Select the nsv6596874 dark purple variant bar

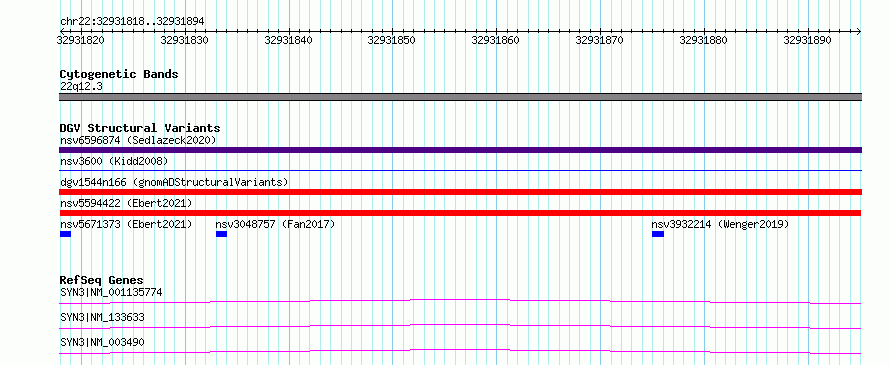460,150
